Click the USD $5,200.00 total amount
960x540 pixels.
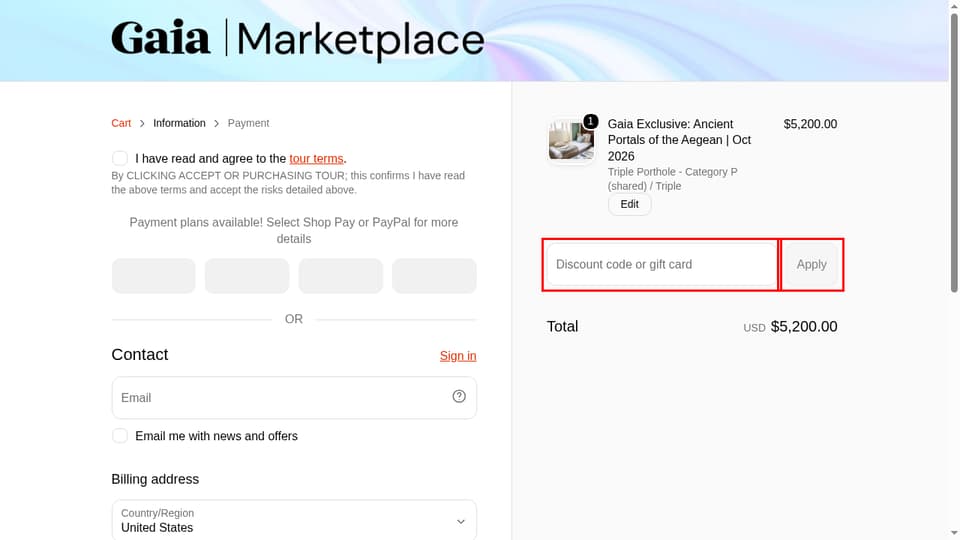click(x=790, y=327)
